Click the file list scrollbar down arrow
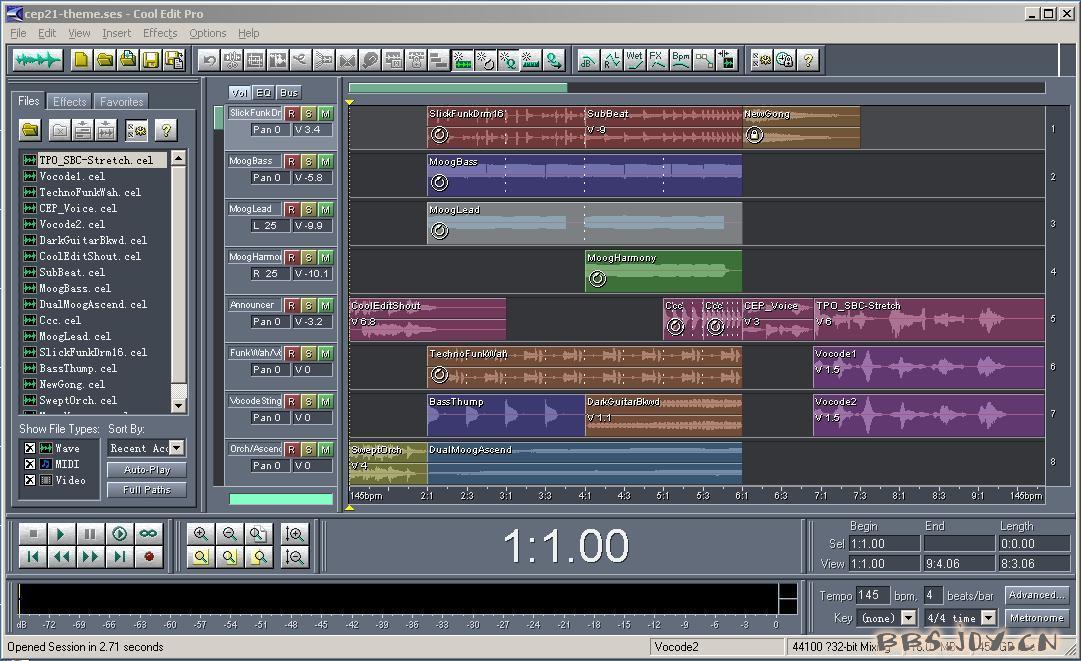Image resolution: width=1081 pixels, height=661 pixels. click(x=178, y=406)
